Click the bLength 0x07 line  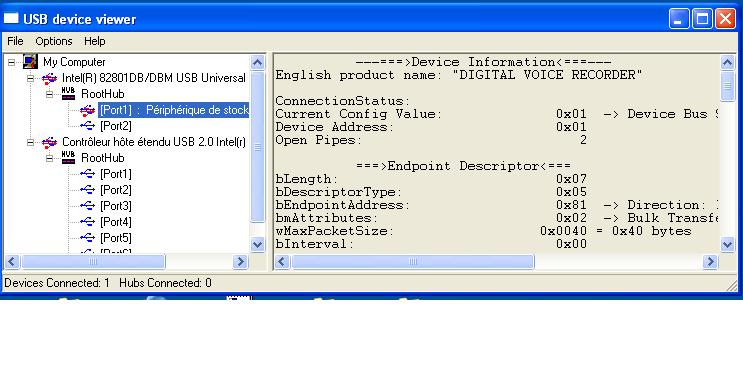431,179
